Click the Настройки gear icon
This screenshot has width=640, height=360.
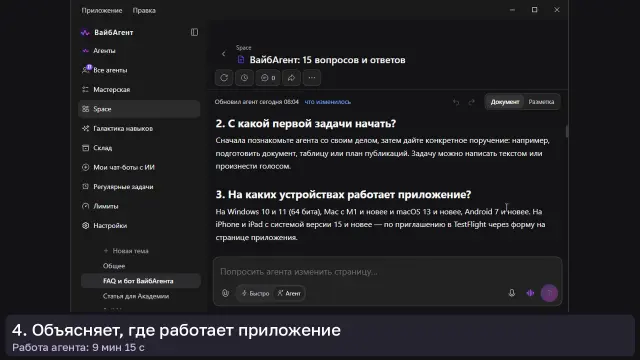click(85, 226)
